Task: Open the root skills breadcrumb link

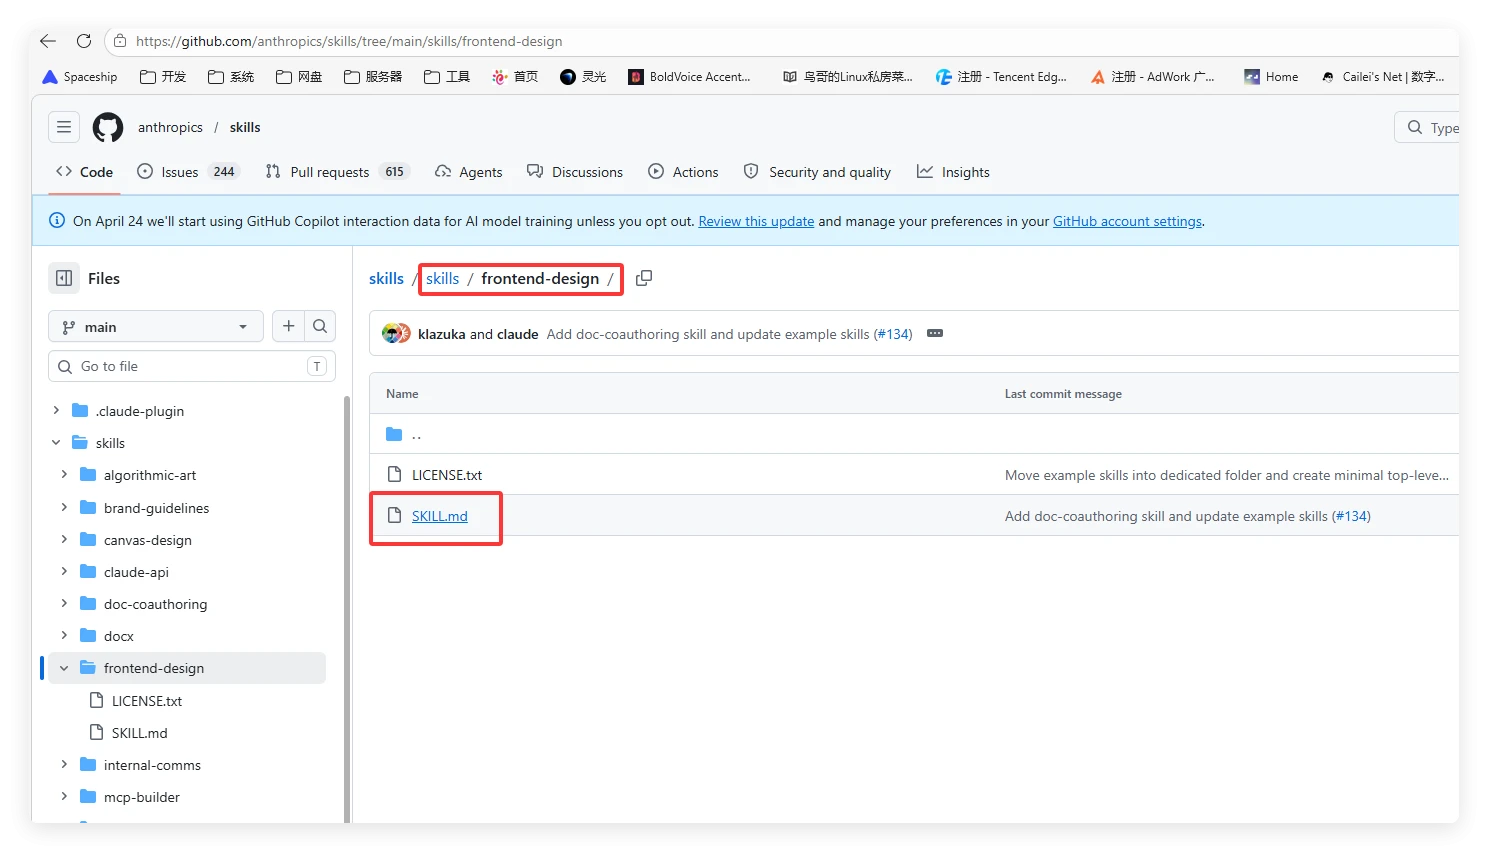Action: 386,278
